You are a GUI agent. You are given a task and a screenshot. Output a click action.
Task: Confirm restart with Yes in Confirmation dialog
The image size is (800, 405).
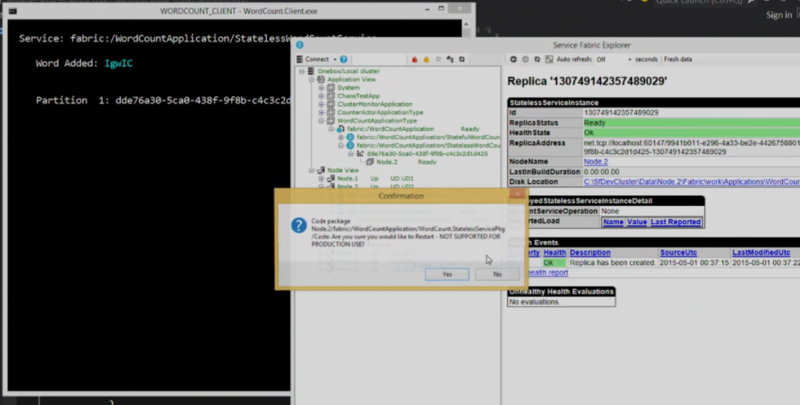[x=447, y=274]
